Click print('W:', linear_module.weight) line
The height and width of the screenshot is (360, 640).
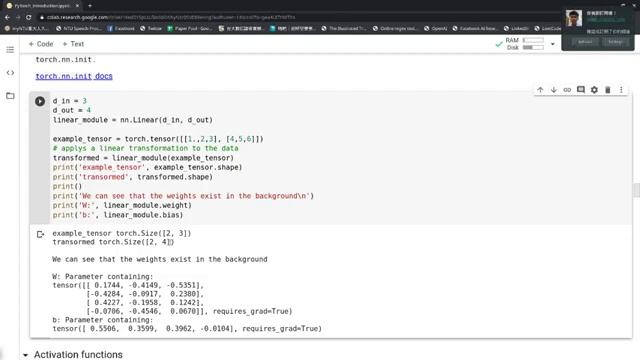click(122, 205)
